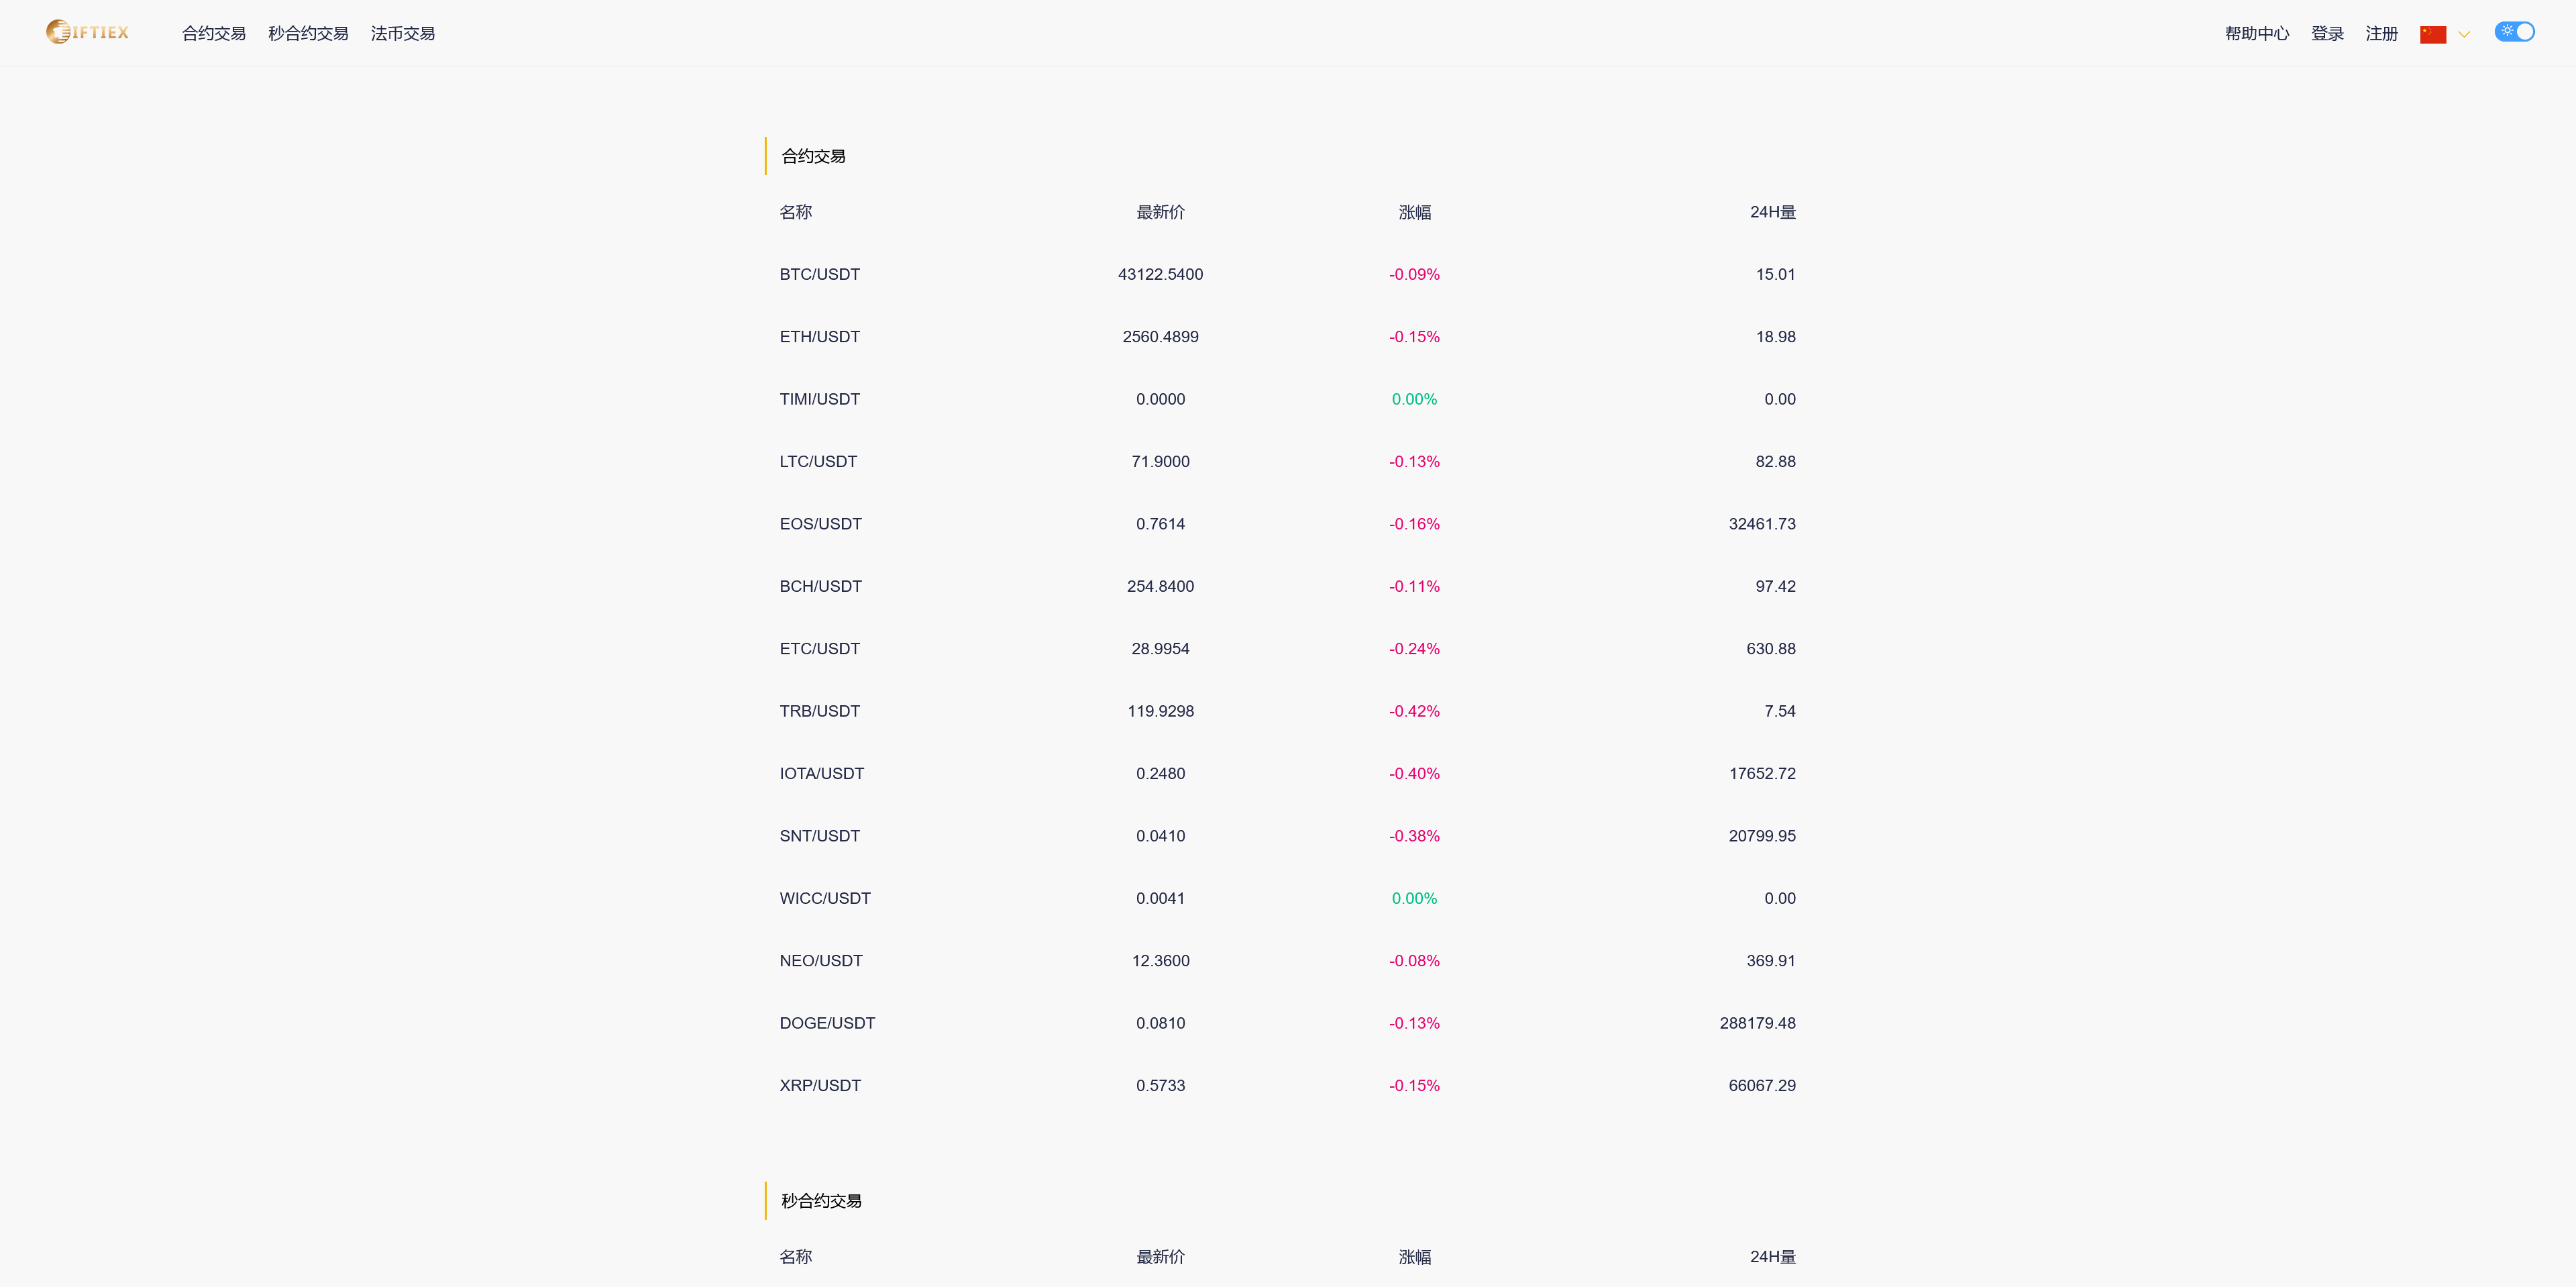Image resolution: width=2576 pixels, height=1287 pixels.
Task: Open the 合约交易 nav menu
Action: 213,33
